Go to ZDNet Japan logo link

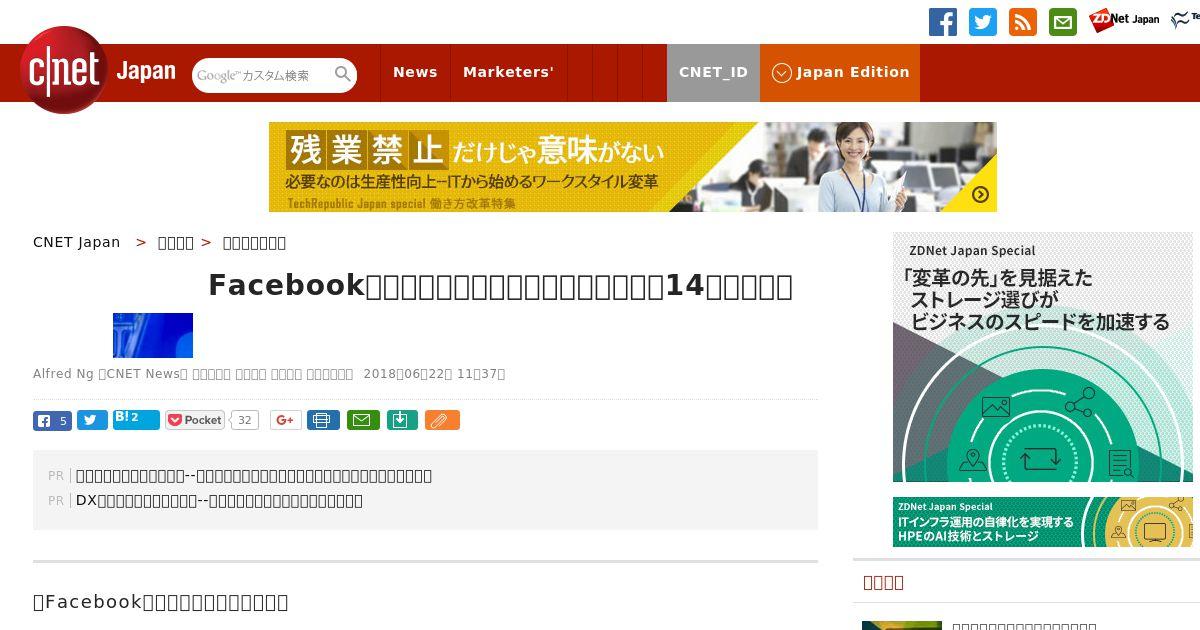tap(1124, 20)
